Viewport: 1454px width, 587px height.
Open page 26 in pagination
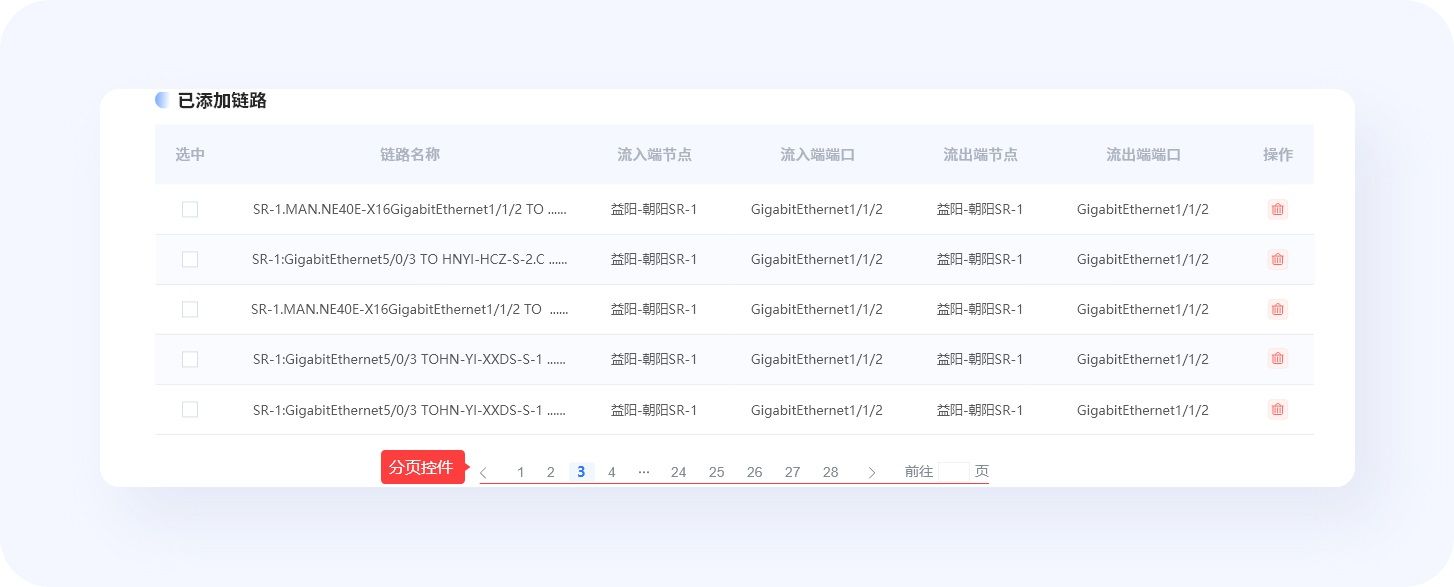[755, 472]
